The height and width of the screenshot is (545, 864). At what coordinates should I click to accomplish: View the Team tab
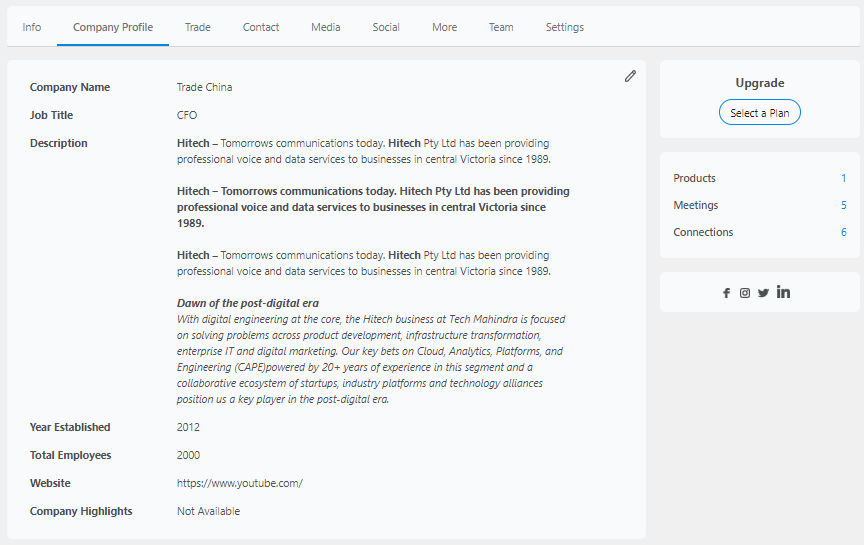501,27
